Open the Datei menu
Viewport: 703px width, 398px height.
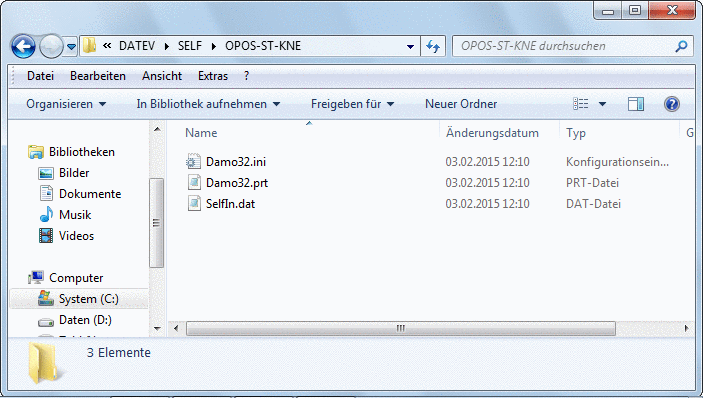coord(40,76)
